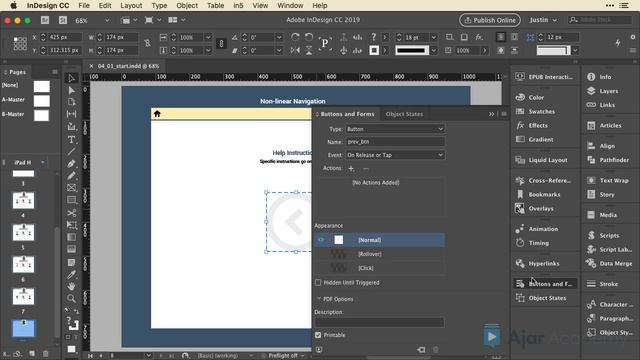
Task: Open the Justin workspace dropdown
Action: pos(543,20)
